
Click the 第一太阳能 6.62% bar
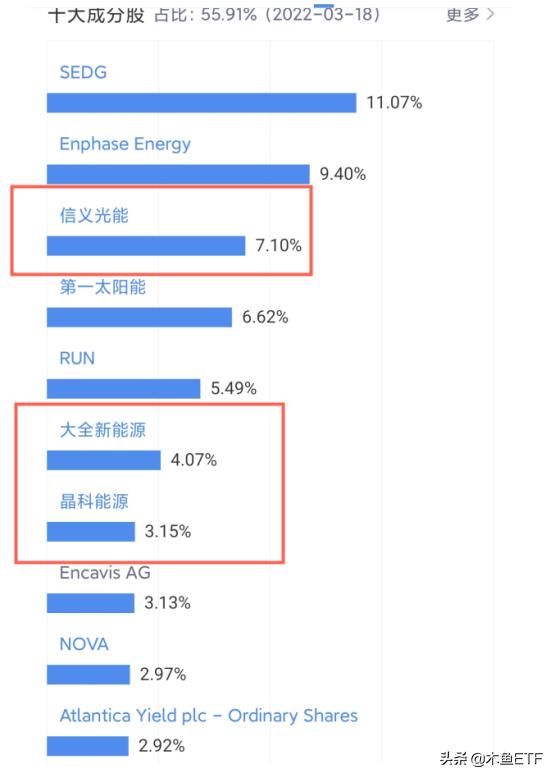(139, 317)
